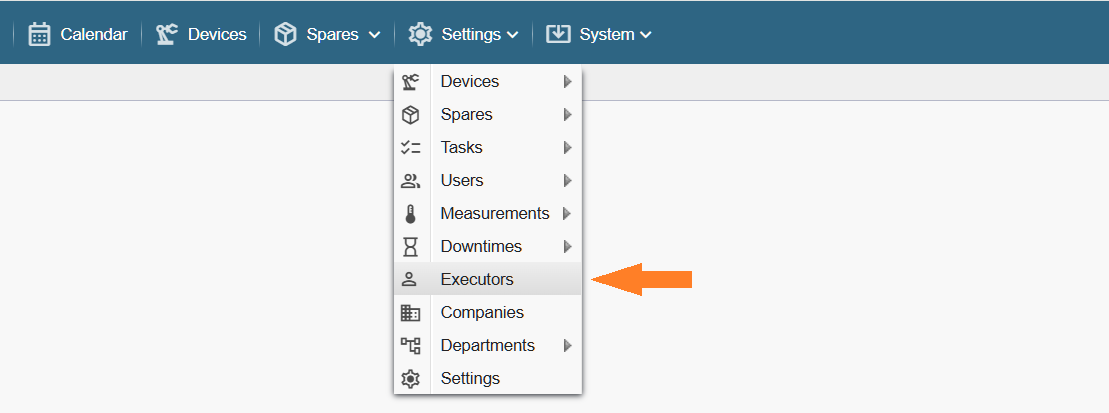Click the robot arm Devices icon in the navbar
The width and height of the screenshot is (1109, 413).
[167, 34]
